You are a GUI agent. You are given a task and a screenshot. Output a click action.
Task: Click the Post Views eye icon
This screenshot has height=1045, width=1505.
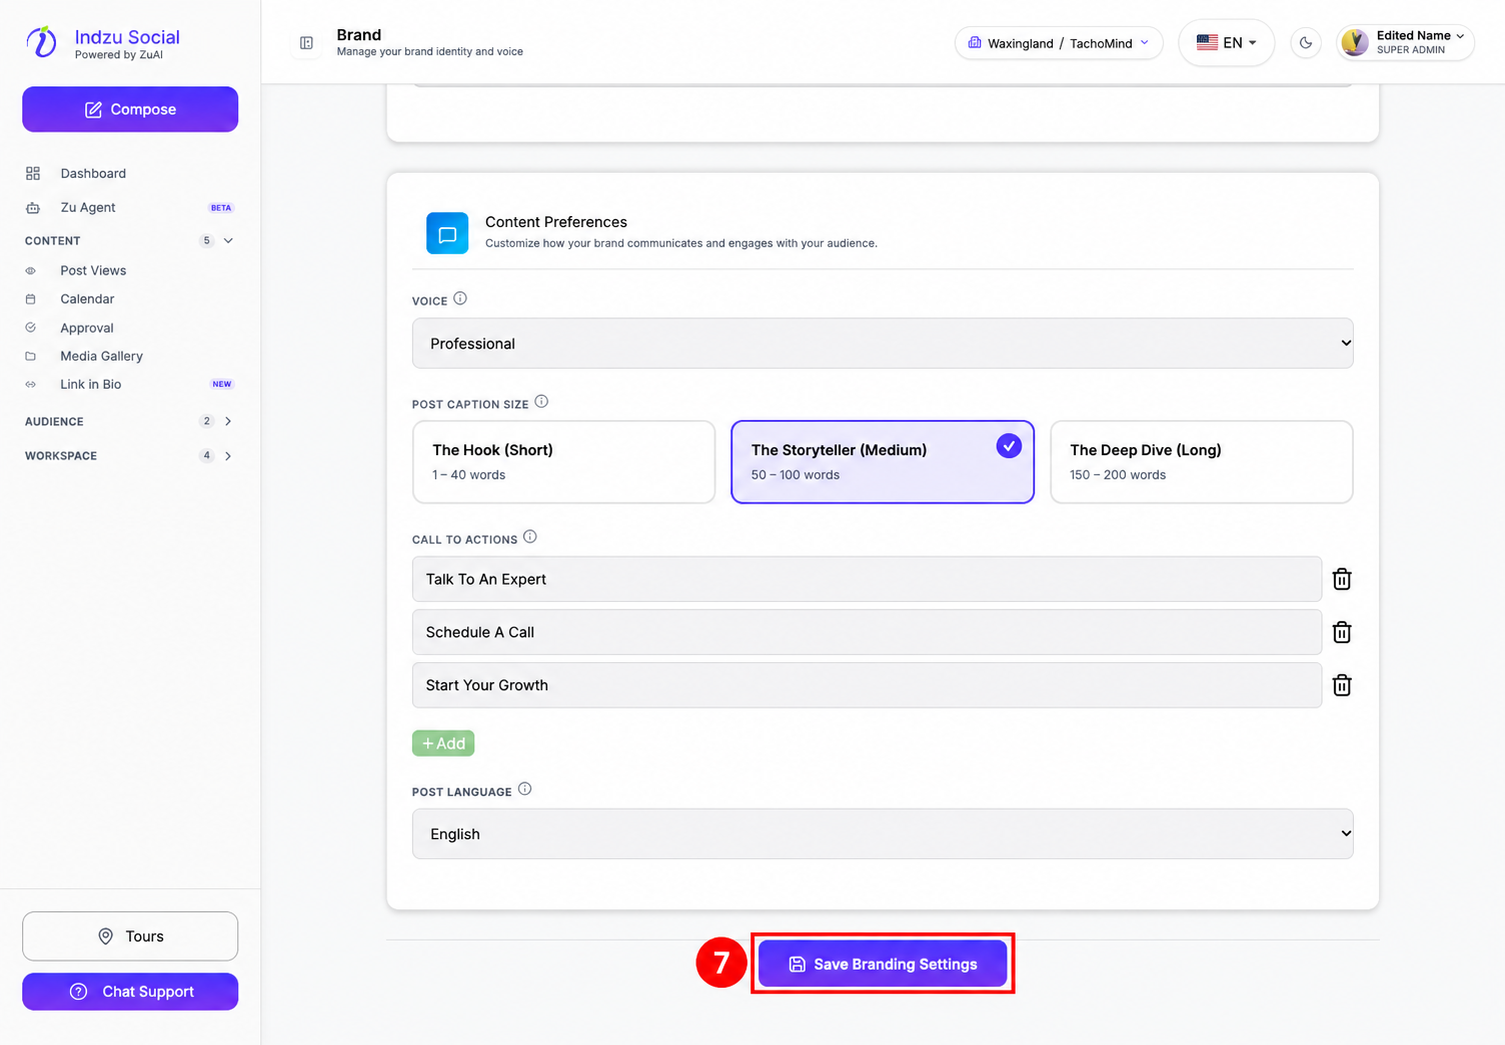click(31, 271)
